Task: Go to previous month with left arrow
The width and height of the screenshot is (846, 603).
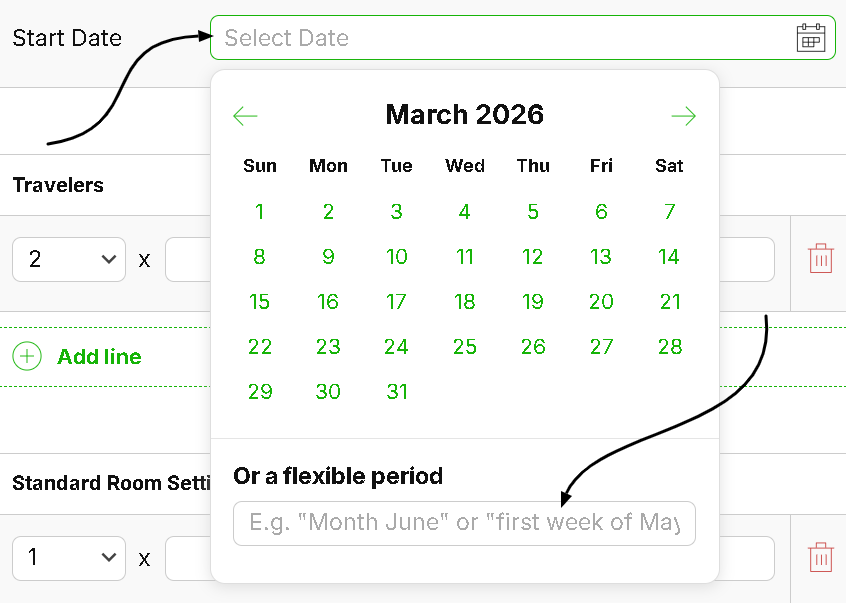Action: [245, 116]
